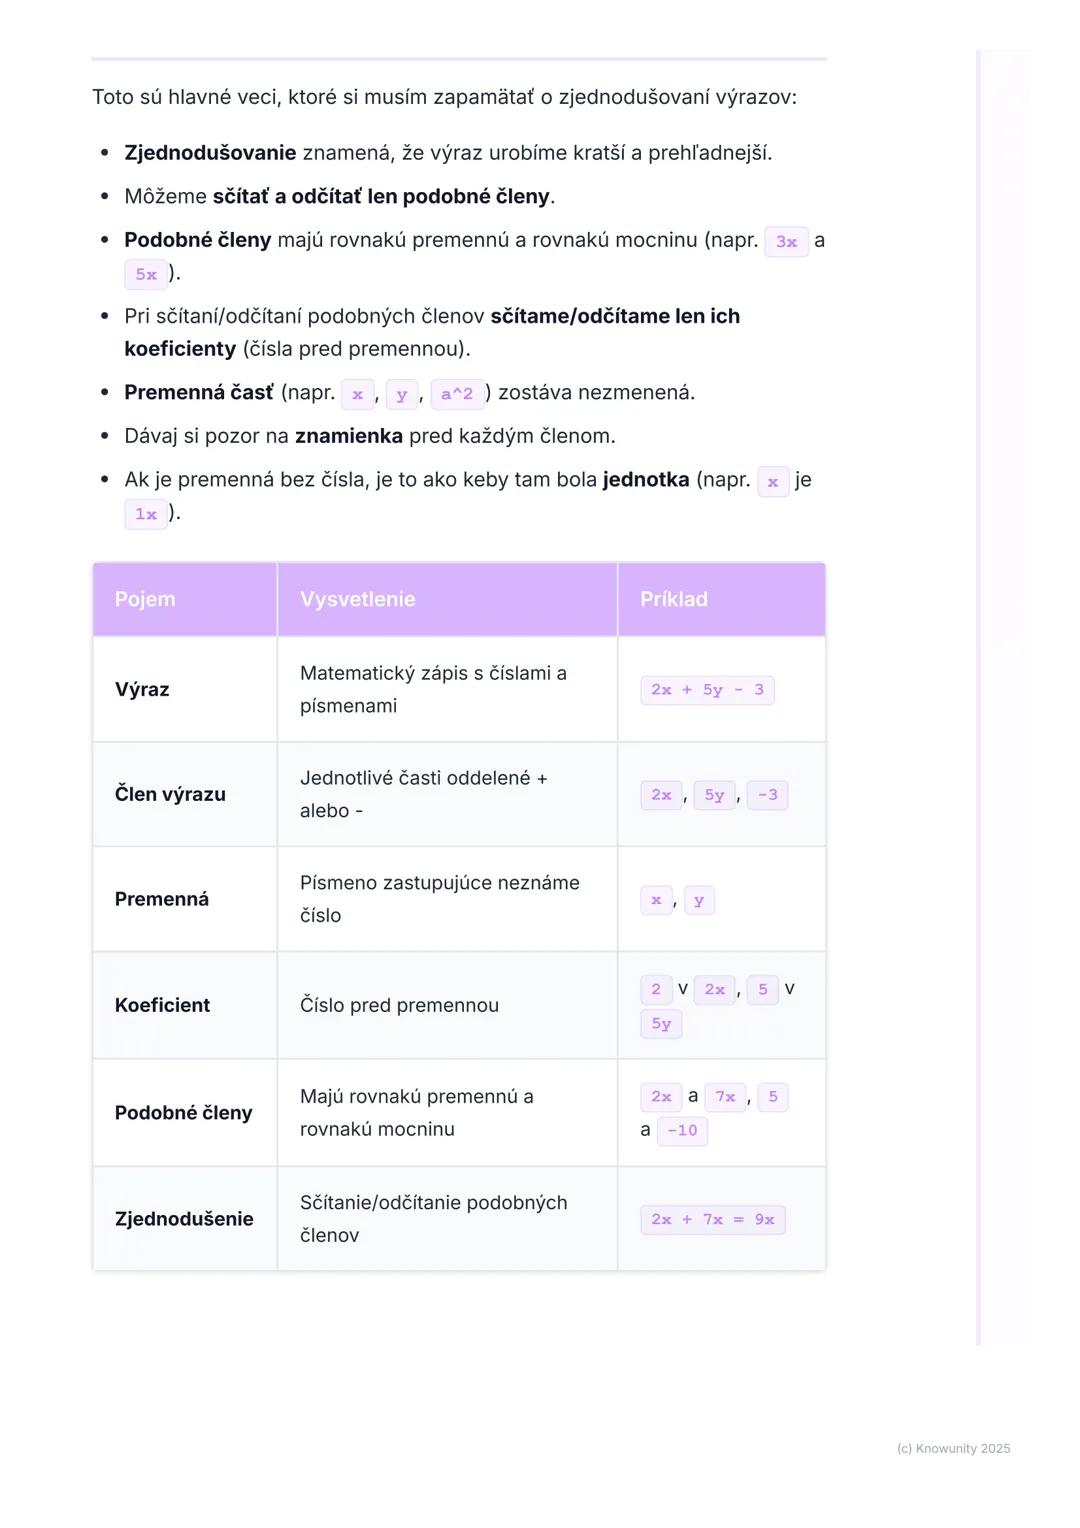The width and height of the screenshot is (1080, 1528).
Task: Click the "Premenná" row label in table
Action: (x=162, y=899)
